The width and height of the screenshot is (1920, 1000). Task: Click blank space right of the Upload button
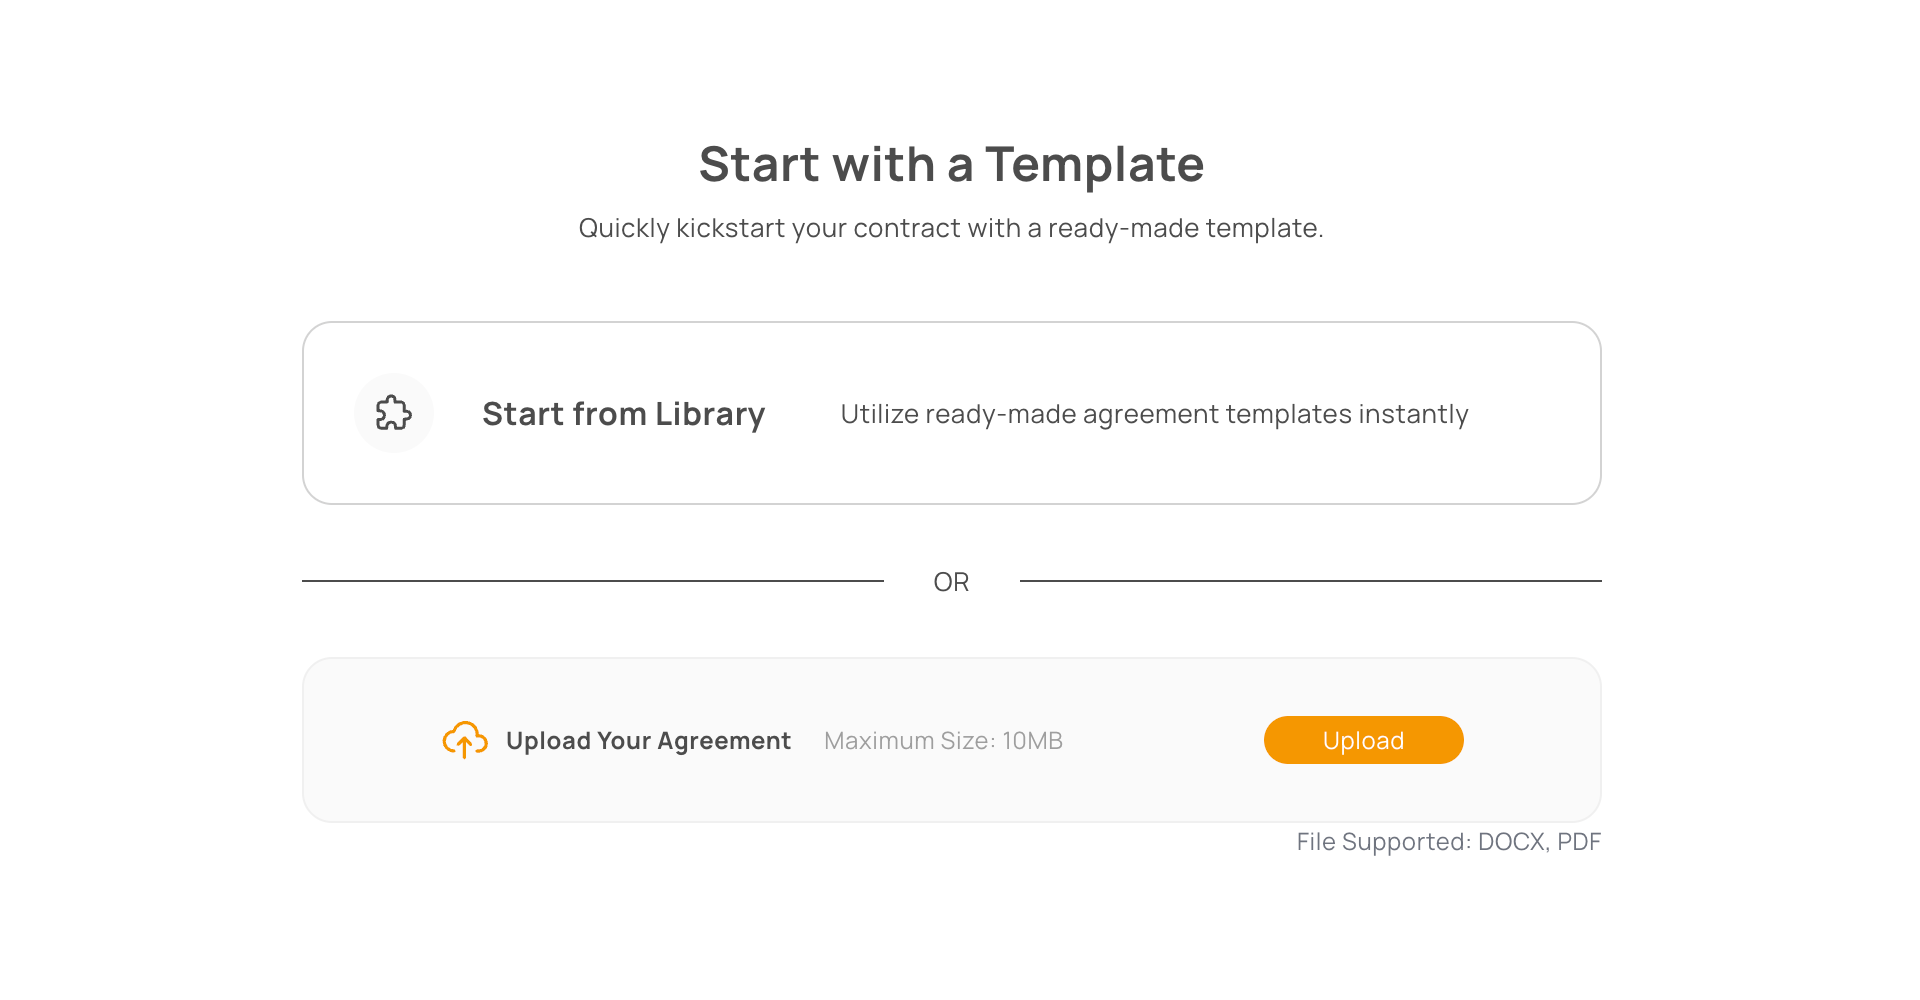click(x=1530, y=740)
